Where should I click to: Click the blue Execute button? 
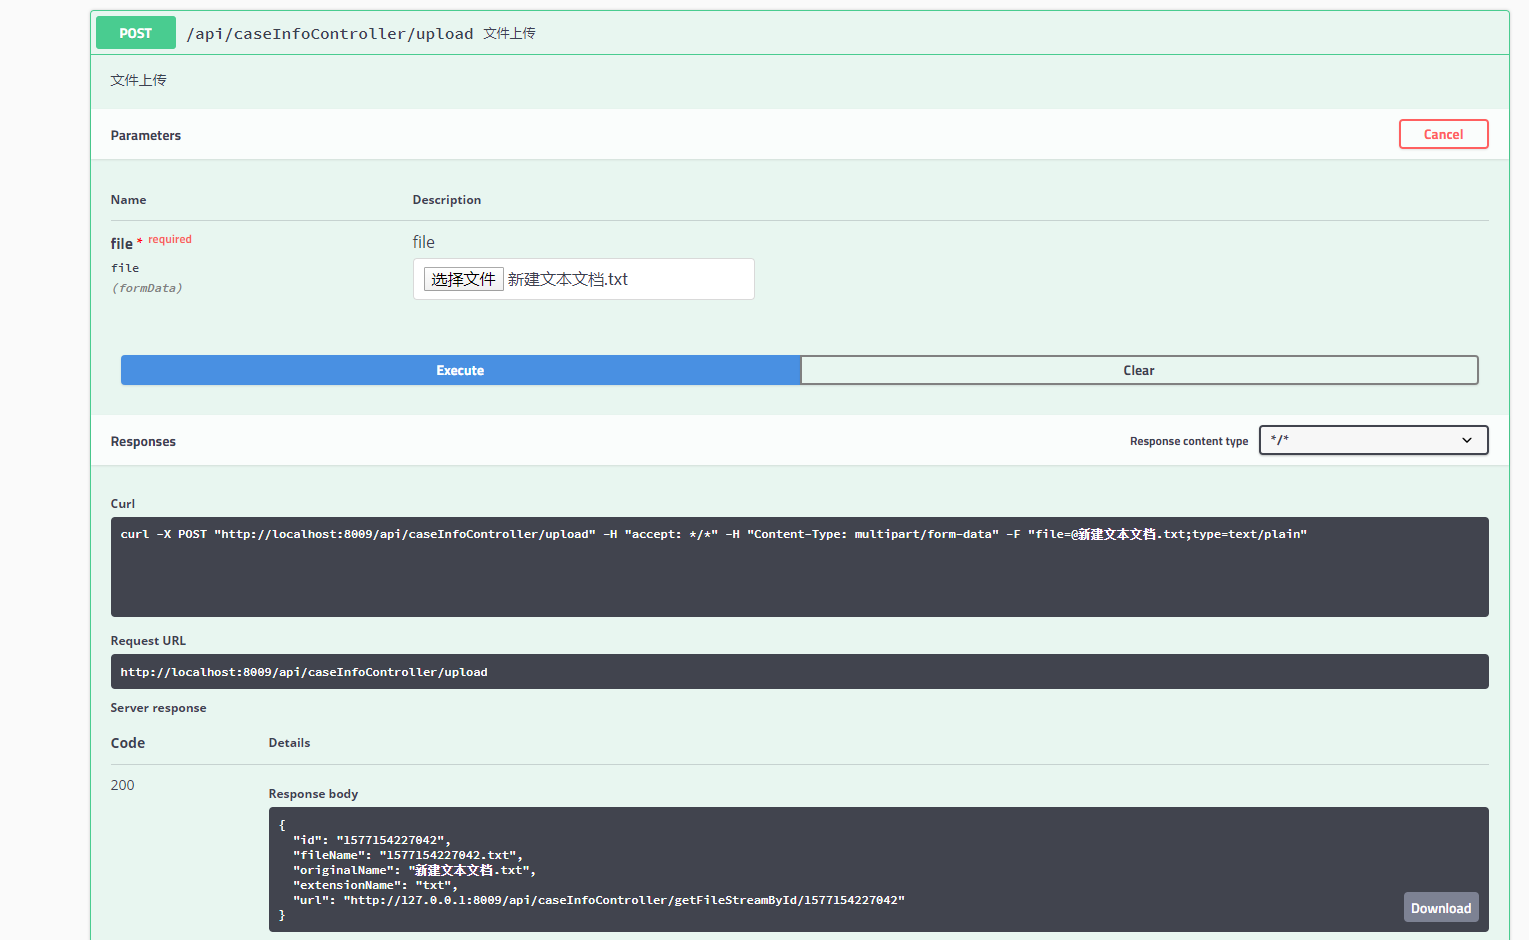click(x=460, y=370)
